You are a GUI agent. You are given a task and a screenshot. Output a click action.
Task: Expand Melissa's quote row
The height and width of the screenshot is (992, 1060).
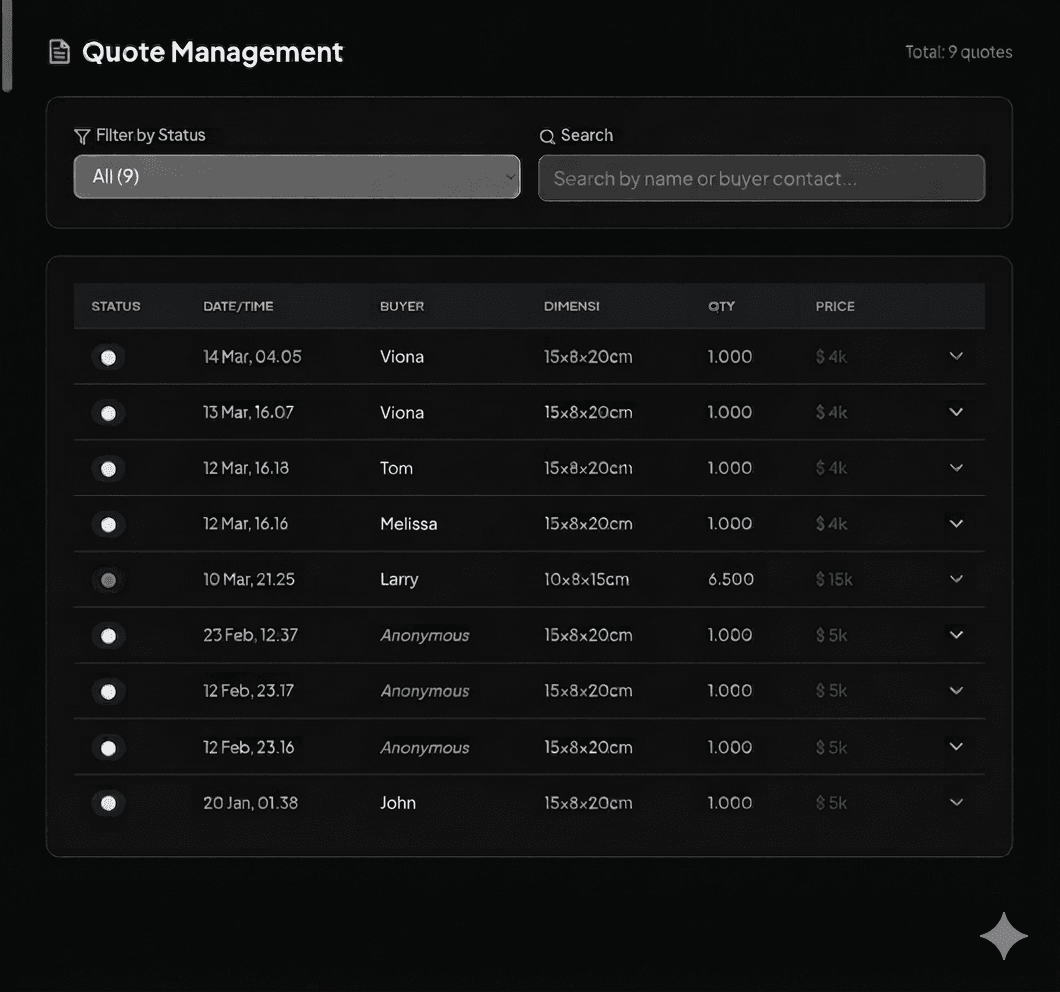956,523
